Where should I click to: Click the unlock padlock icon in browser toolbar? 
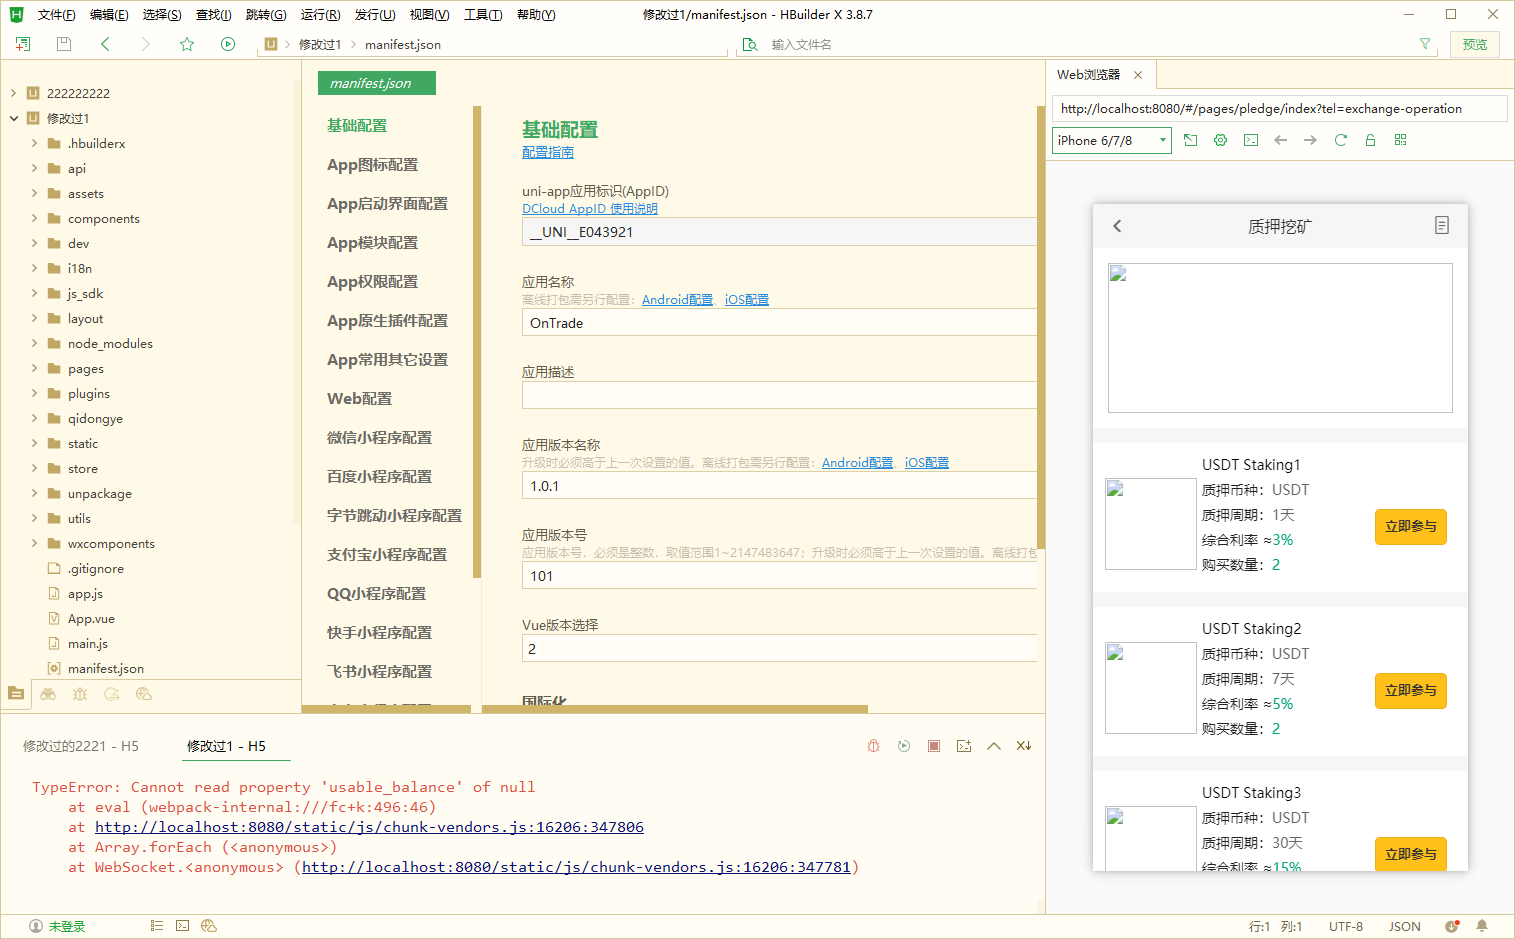(x=1370, y=140)
